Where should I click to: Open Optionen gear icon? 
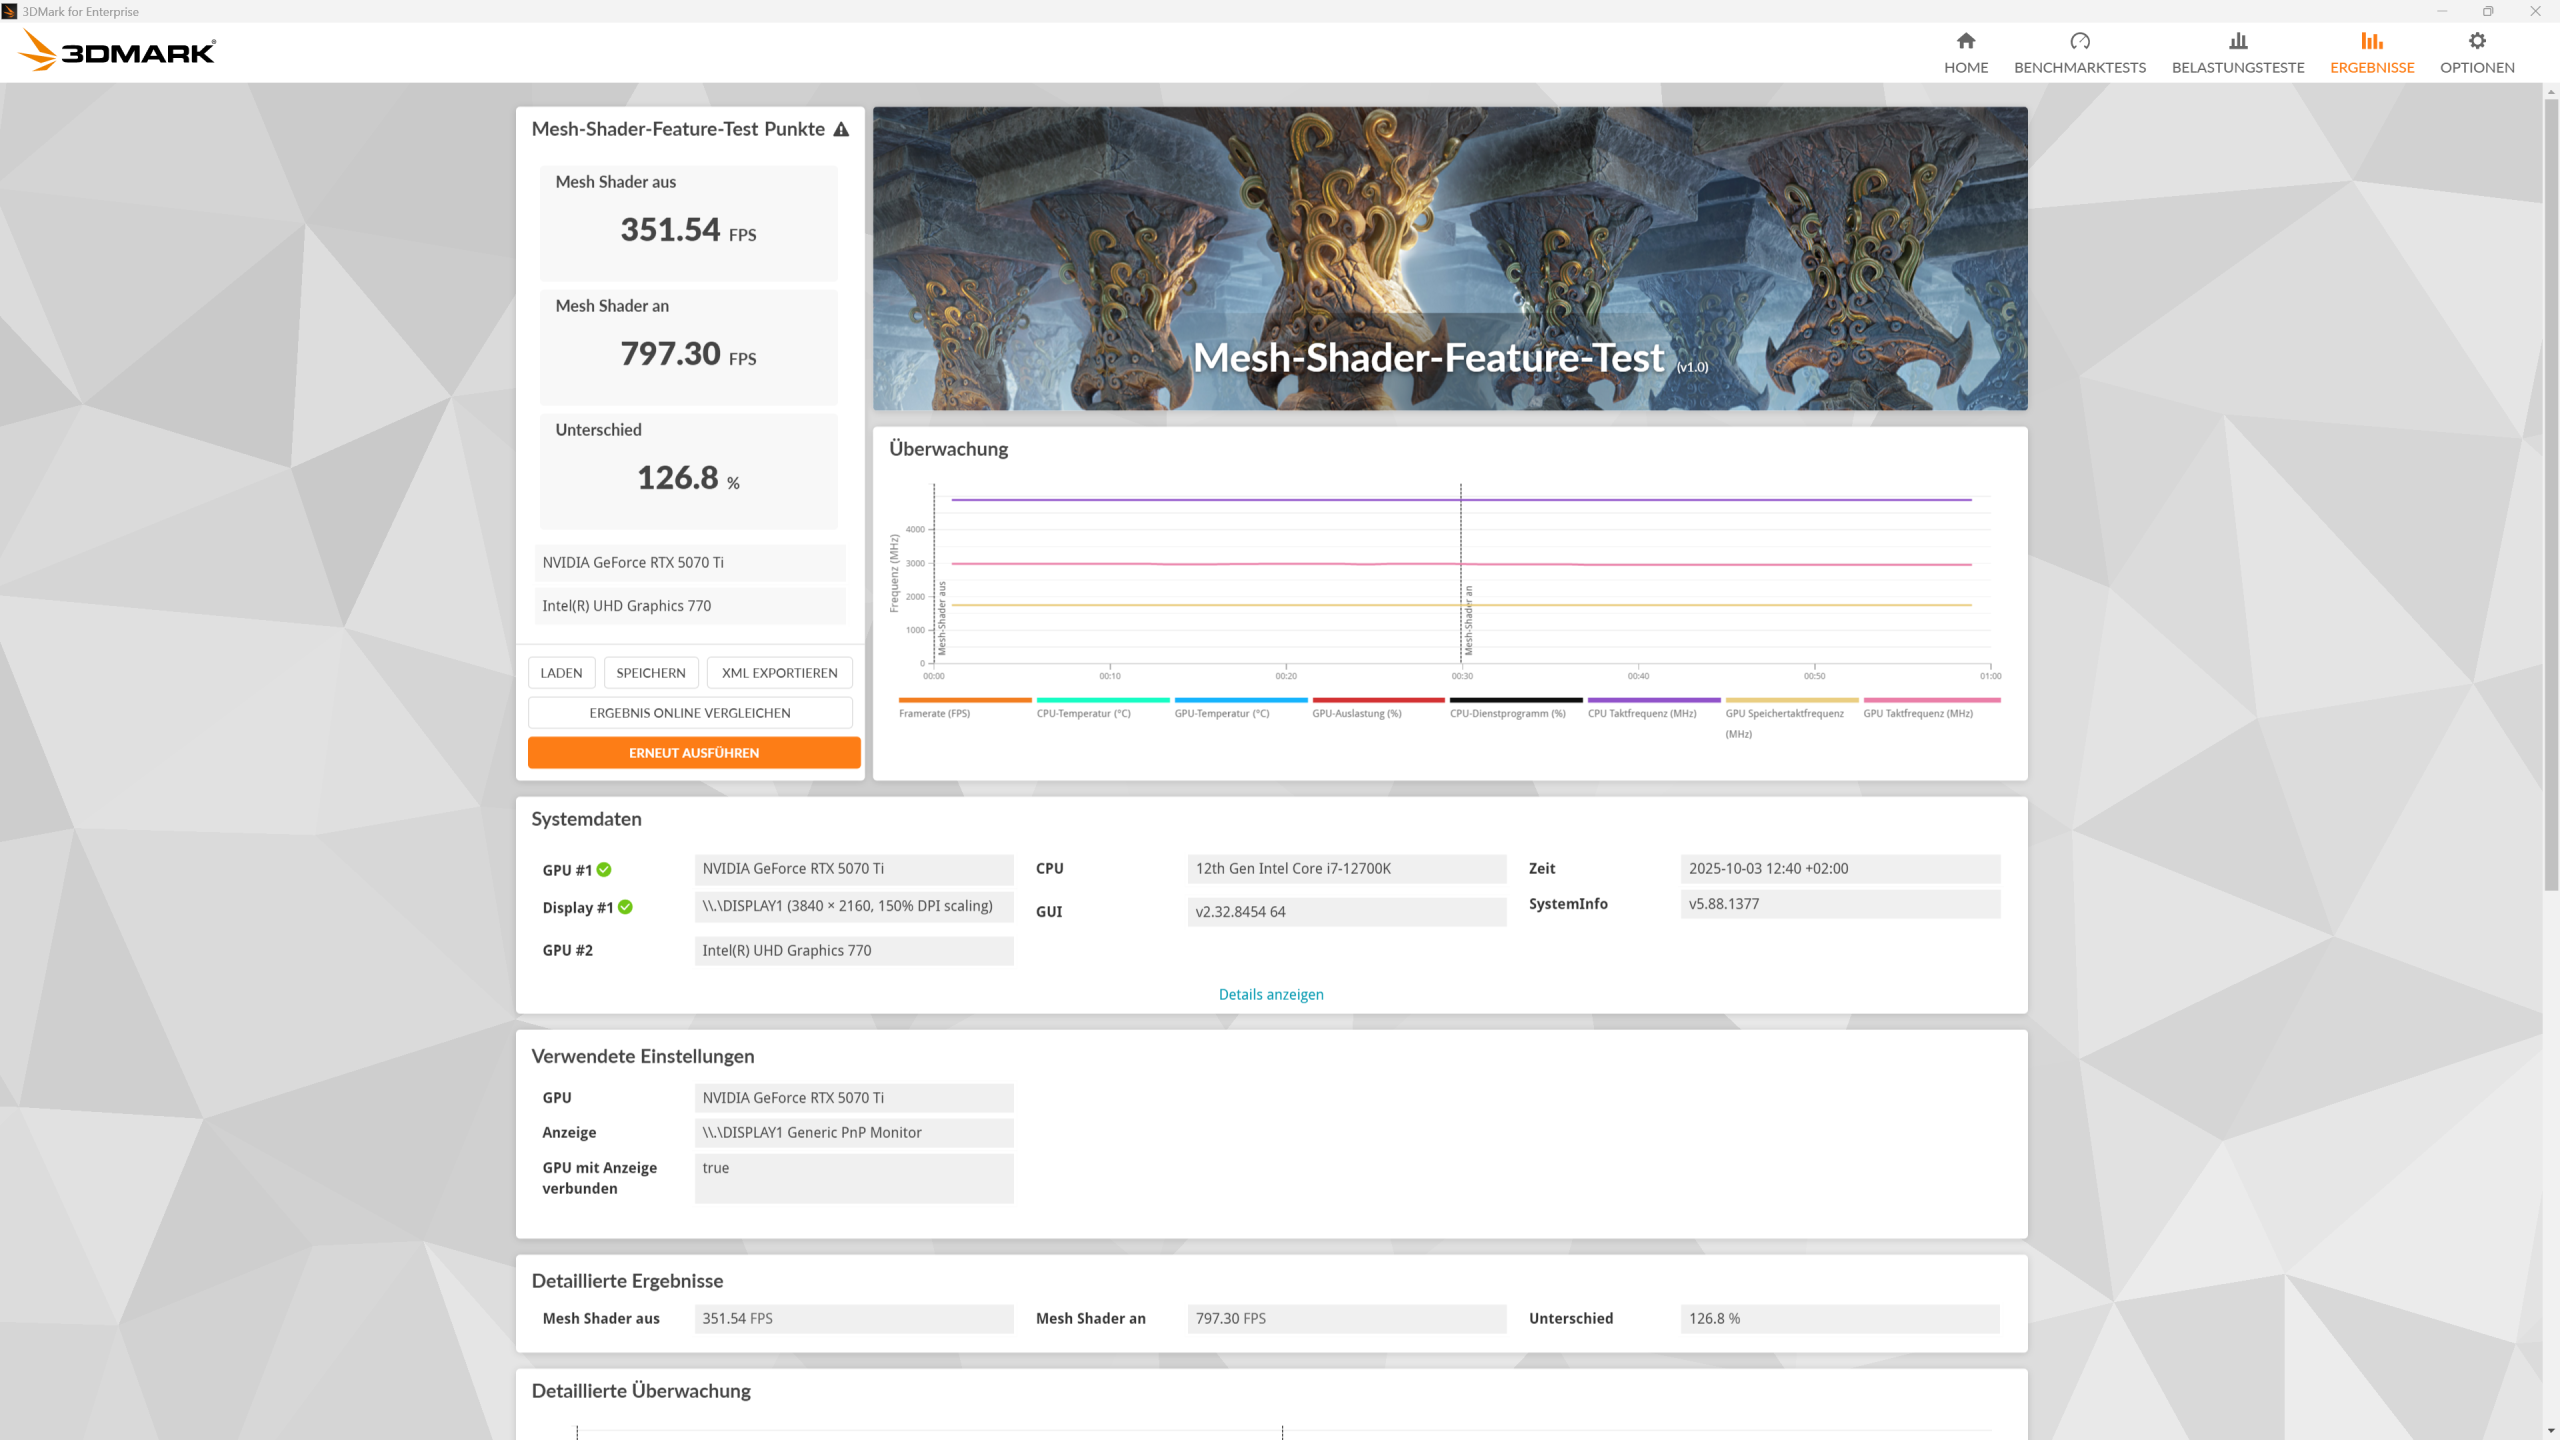coord(2476,41)
